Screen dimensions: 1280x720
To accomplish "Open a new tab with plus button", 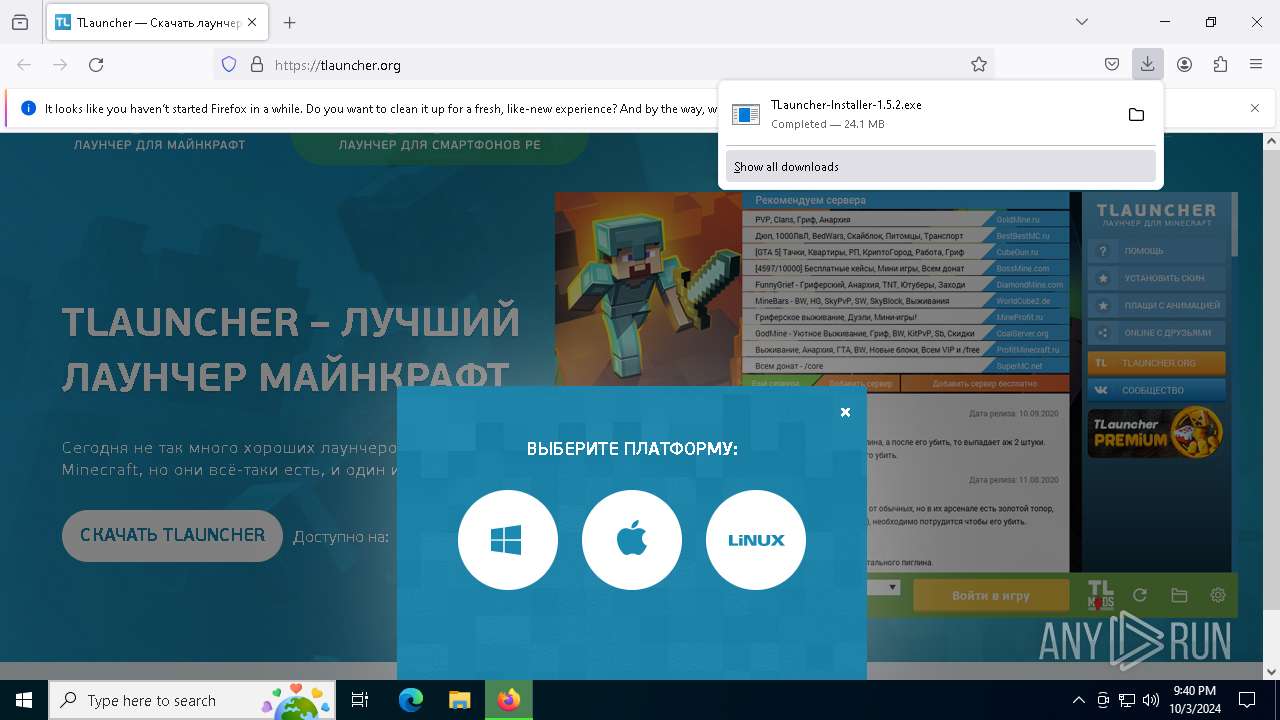I will click(x=290, y=22).
